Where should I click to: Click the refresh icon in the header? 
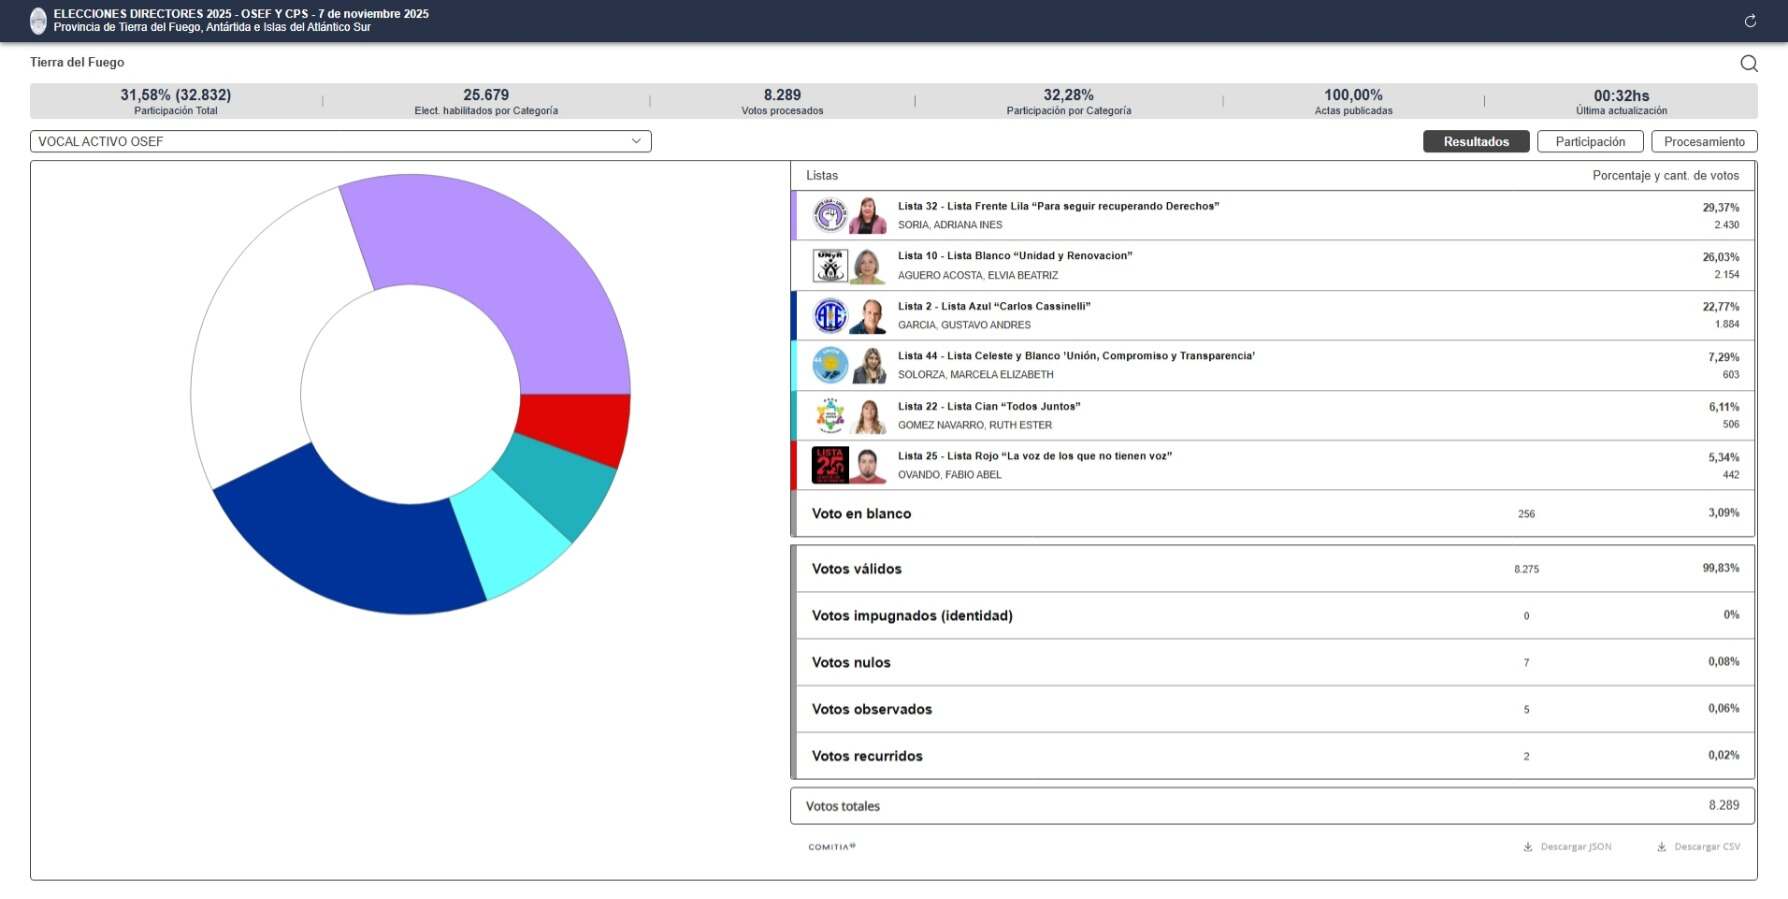pyautogui.click(x=1750, y=21)
